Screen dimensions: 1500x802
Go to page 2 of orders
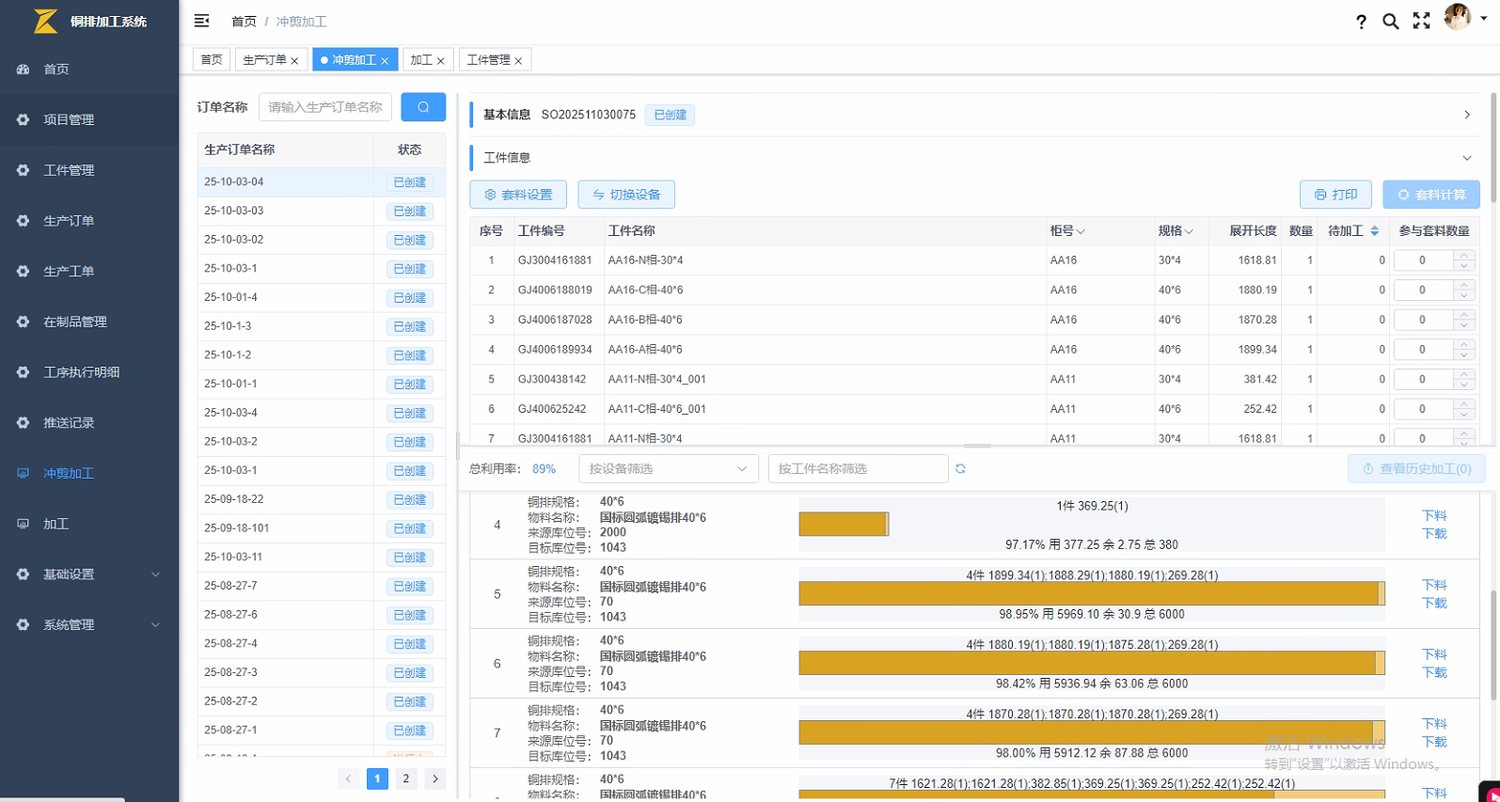click(x=405, y=778)
